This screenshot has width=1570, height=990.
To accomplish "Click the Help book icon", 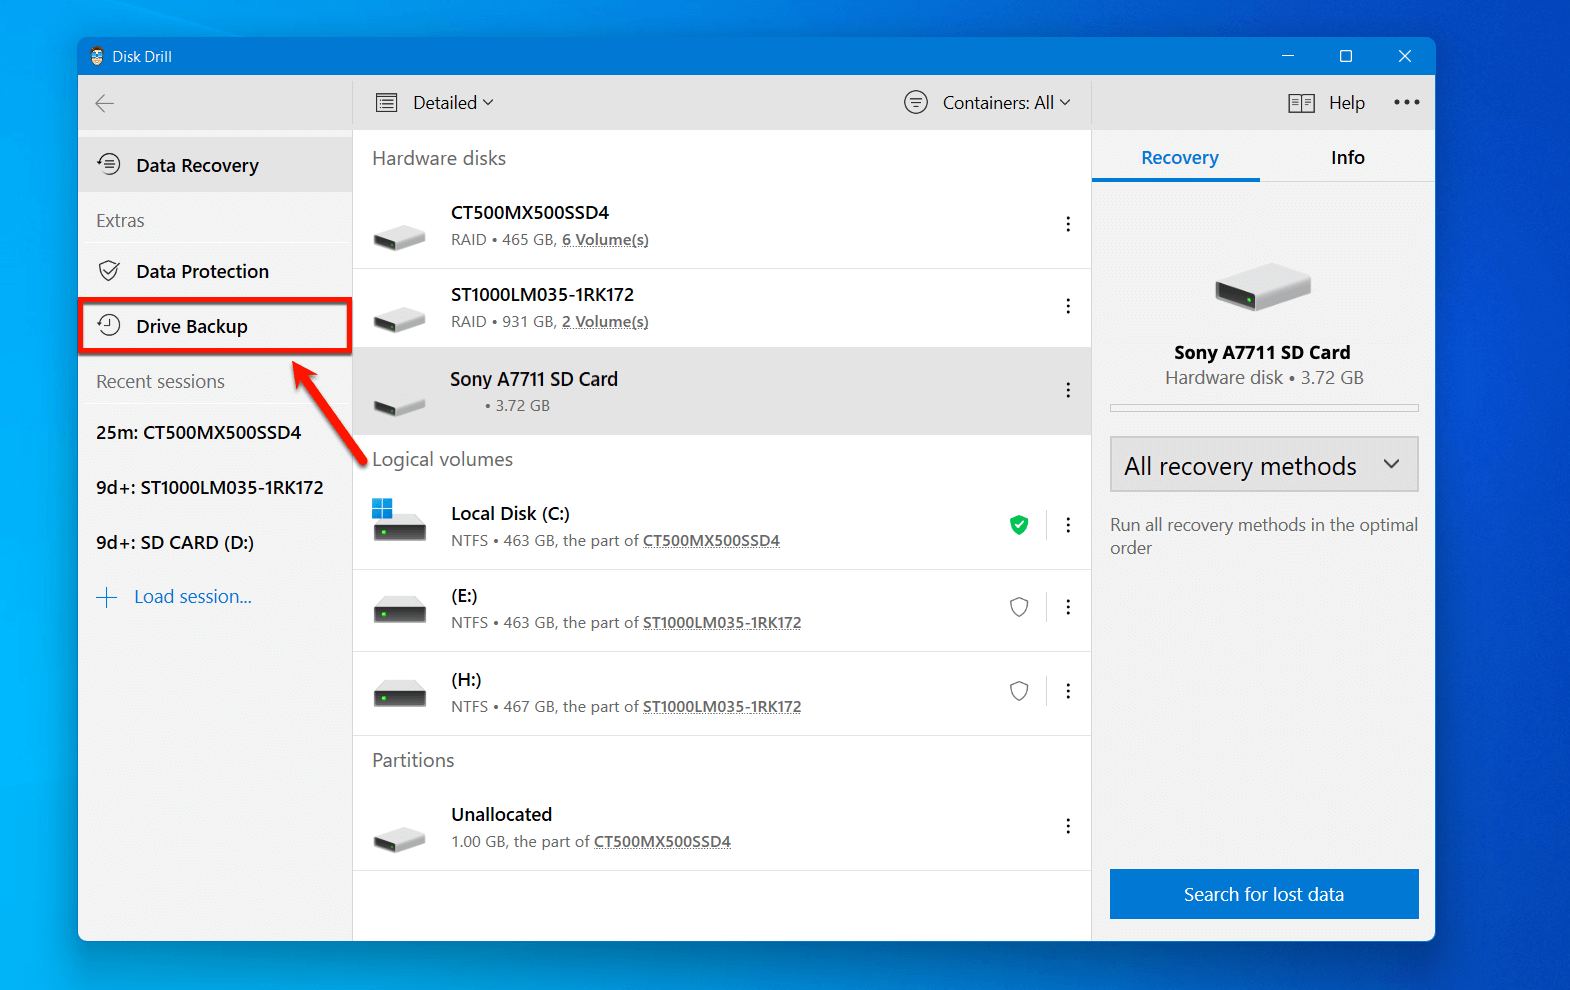I will pyautogui.click(x=1302, y=103).
